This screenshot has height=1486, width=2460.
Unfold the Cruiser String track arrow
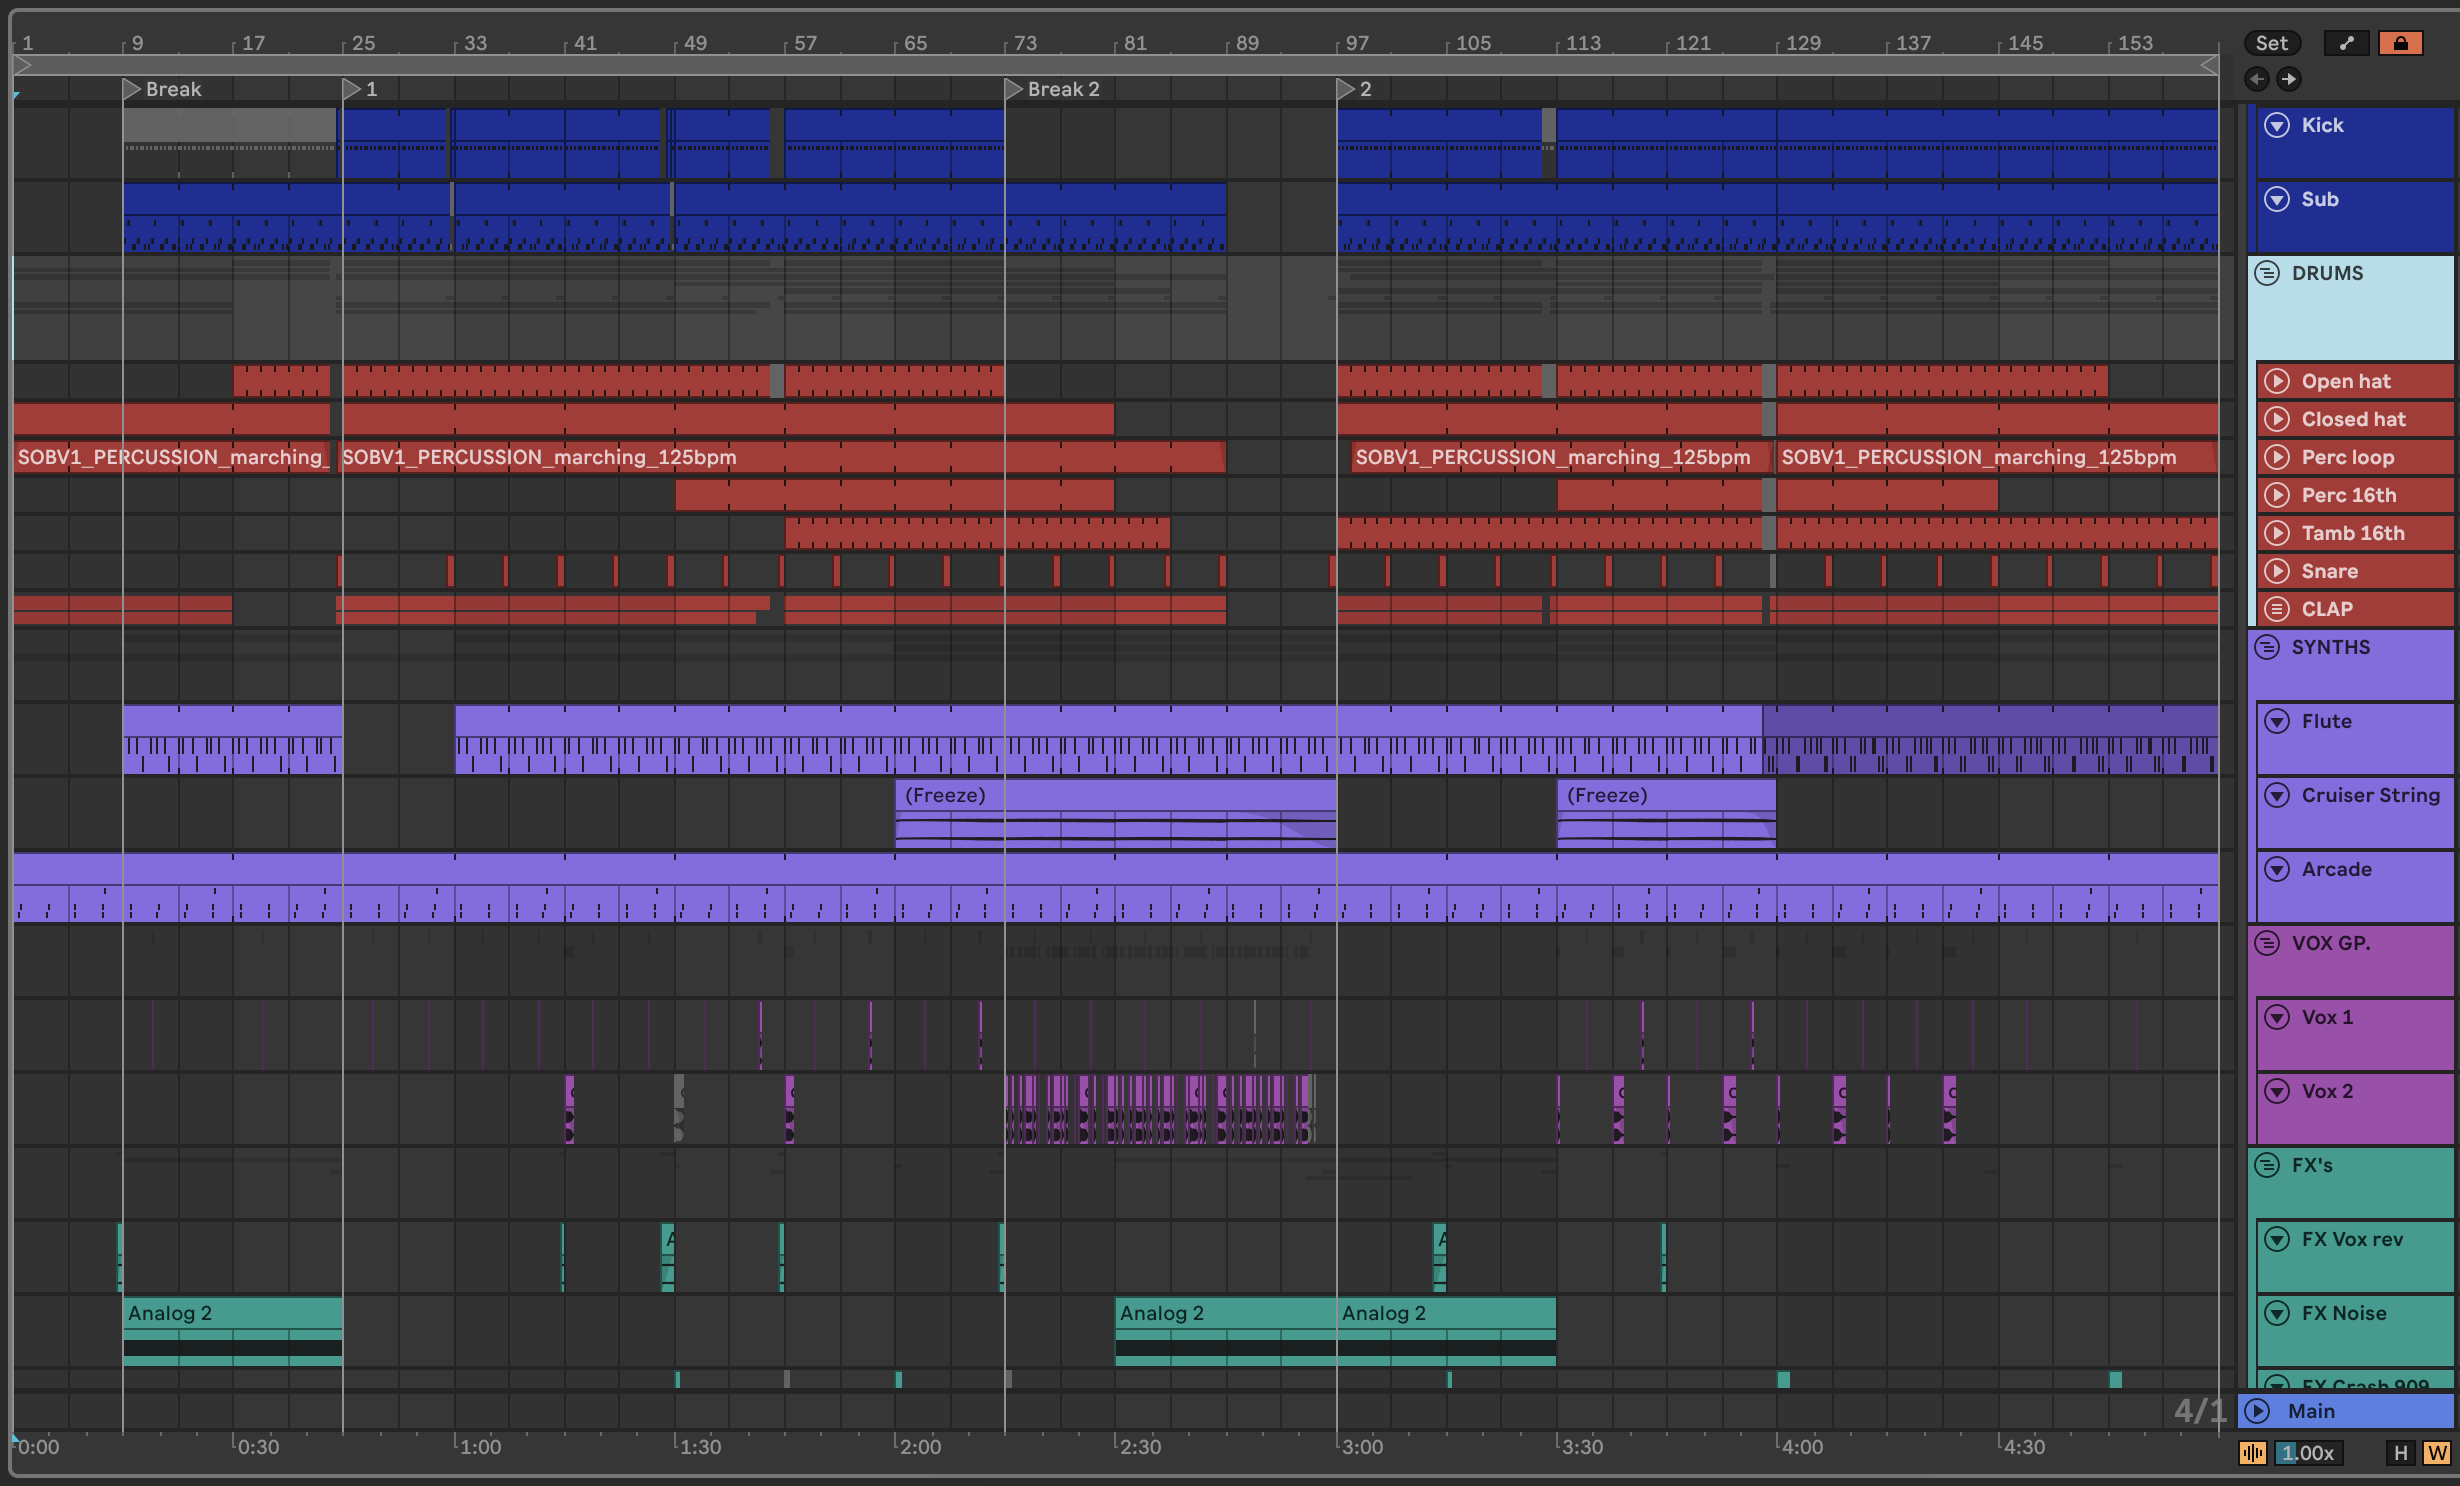point(2277,795)
